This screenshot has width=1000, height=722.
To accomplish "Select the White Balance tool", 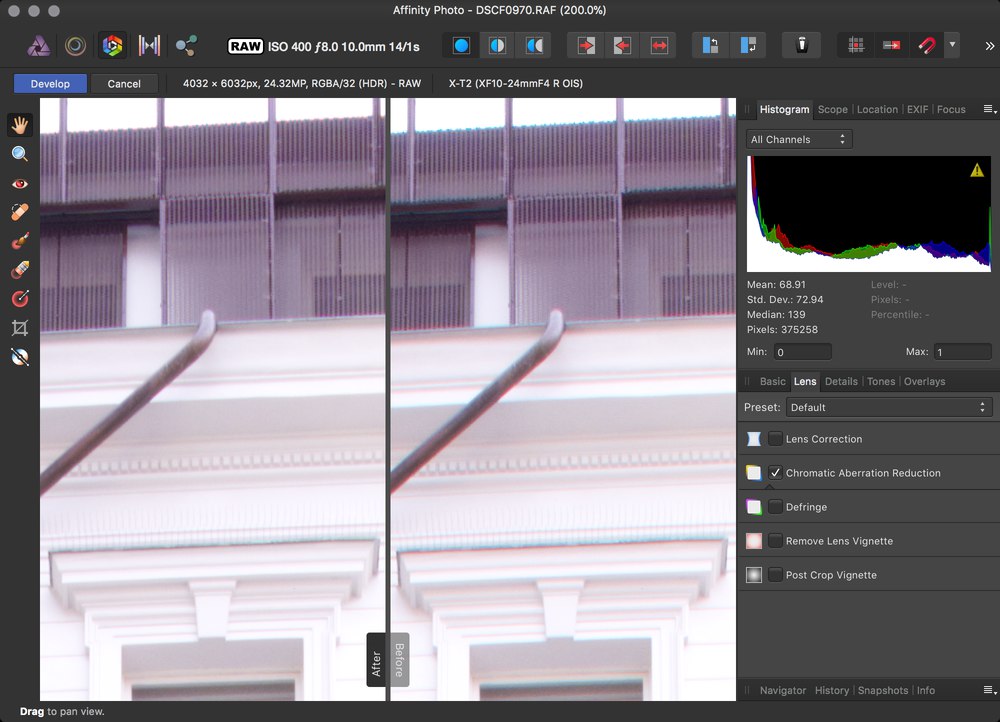I will (20, 357).
